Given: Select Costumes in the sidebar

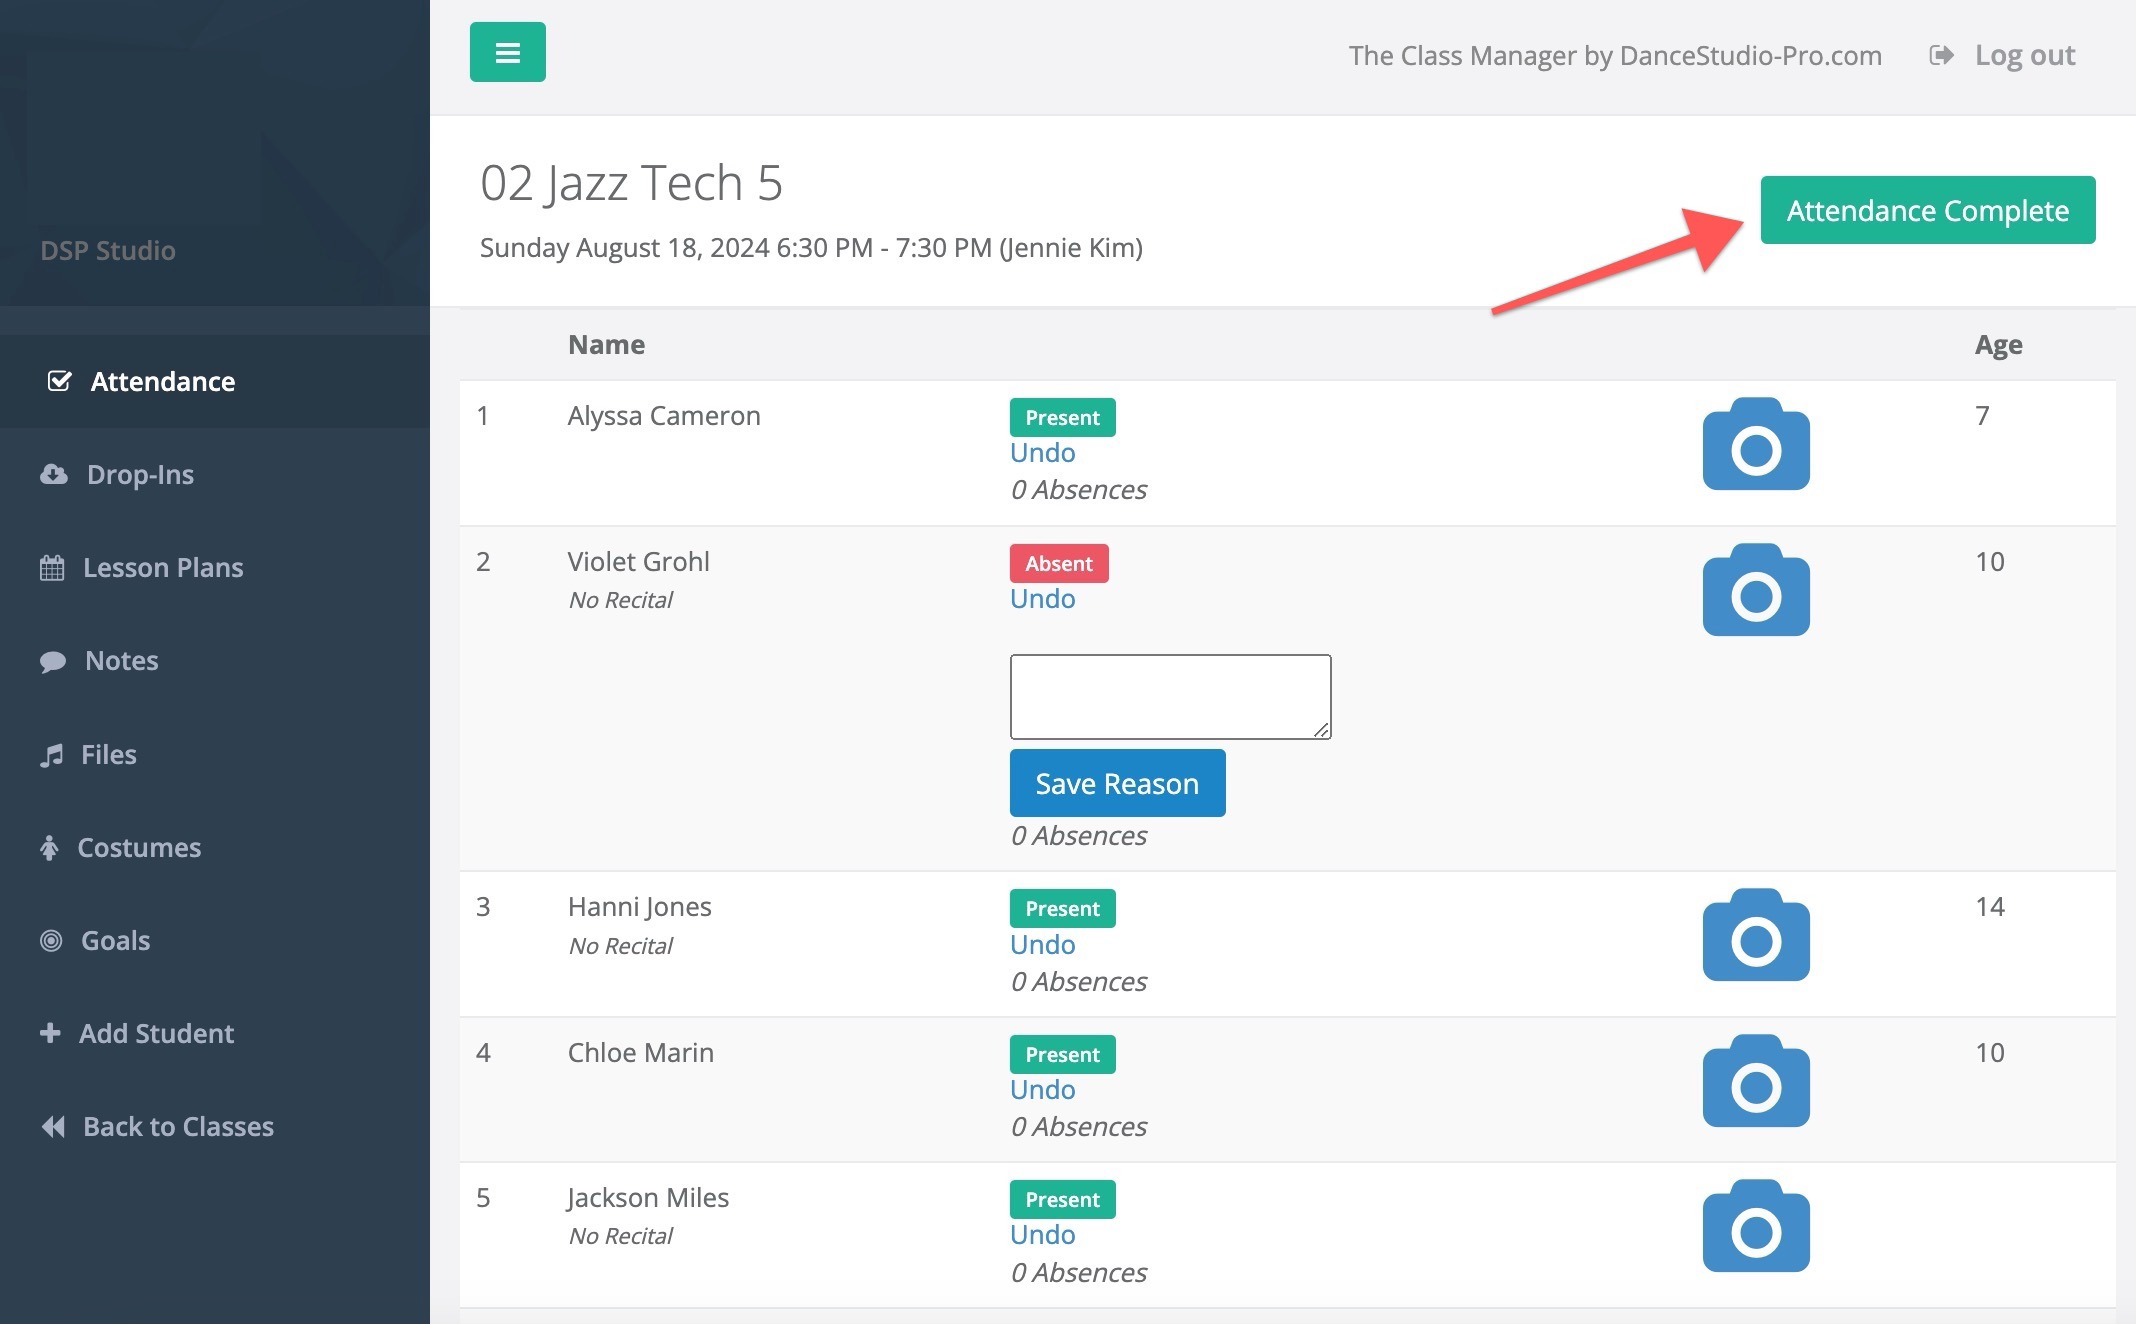Looking at the screenshot, I should click(x=138, y=847).
